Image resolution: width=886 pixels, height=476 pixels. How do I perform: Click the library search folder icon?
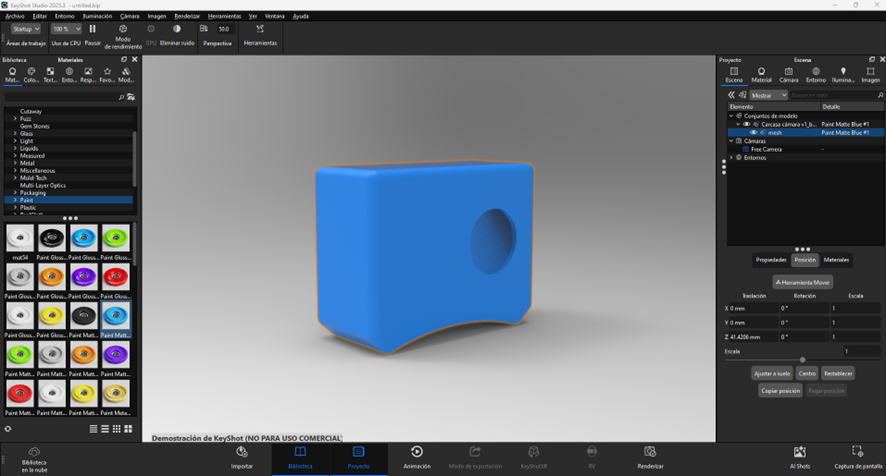click(x=131, y=97)
